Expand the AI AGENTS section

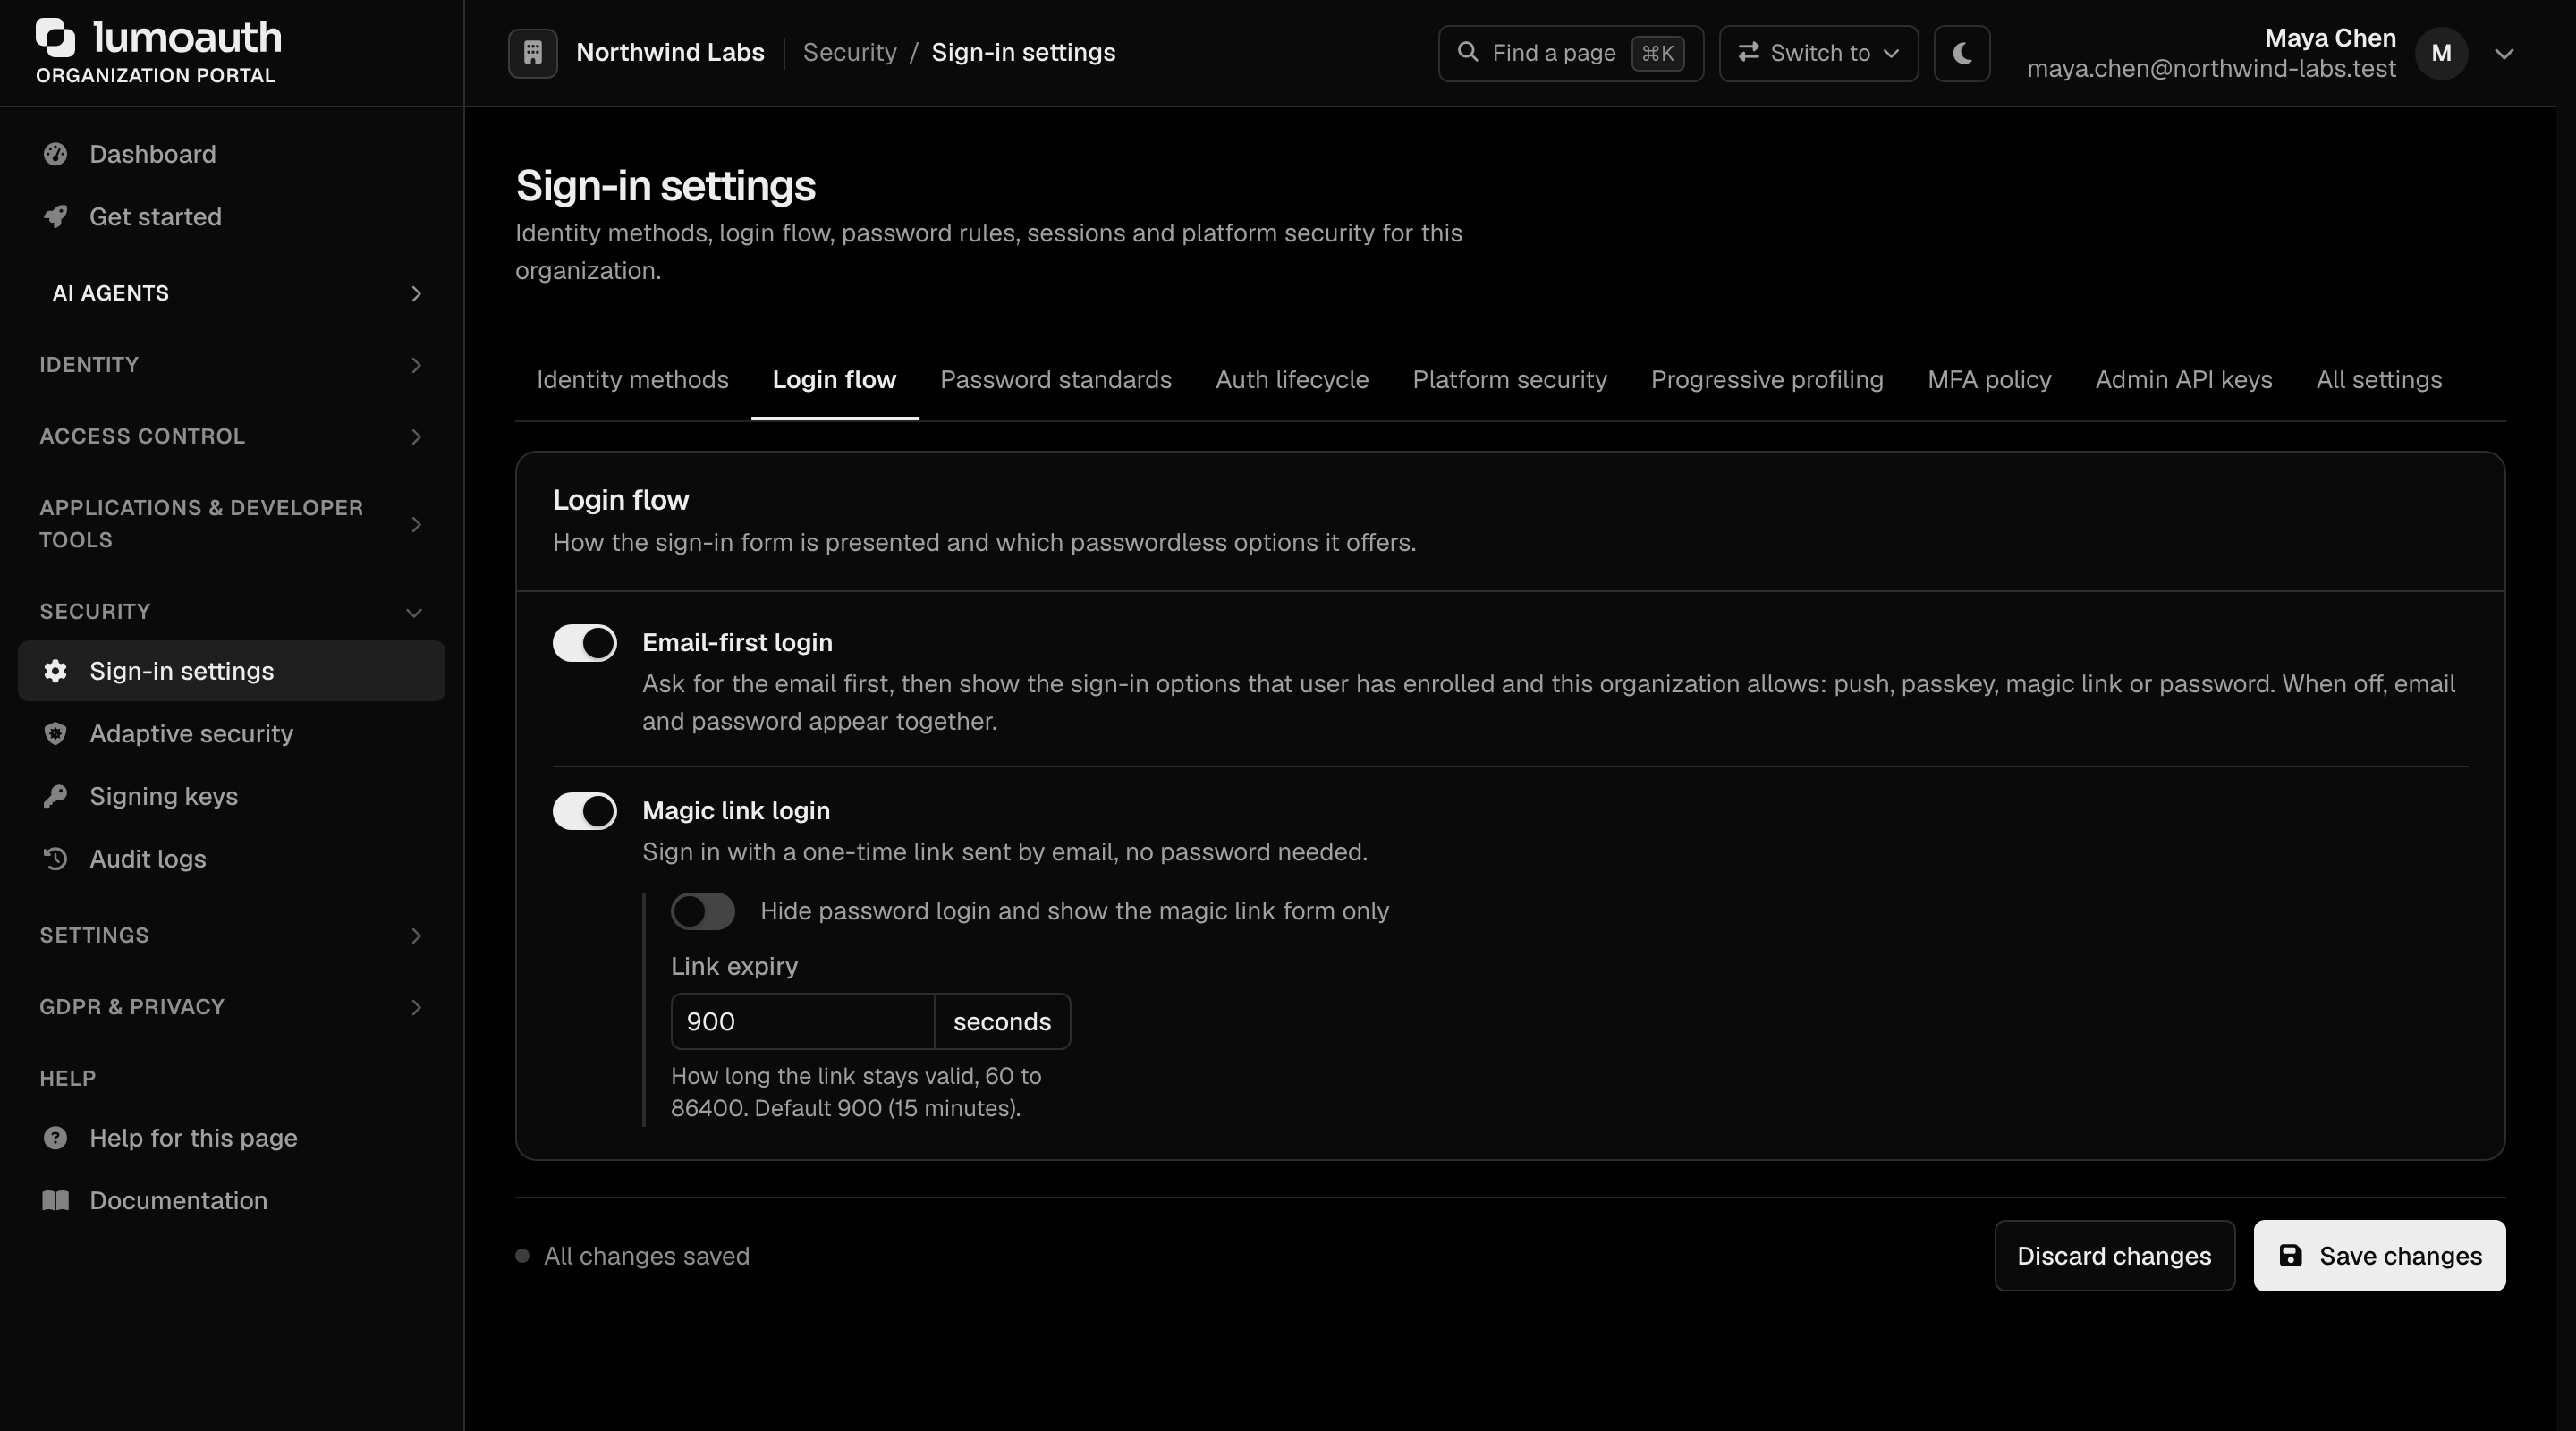231,293
